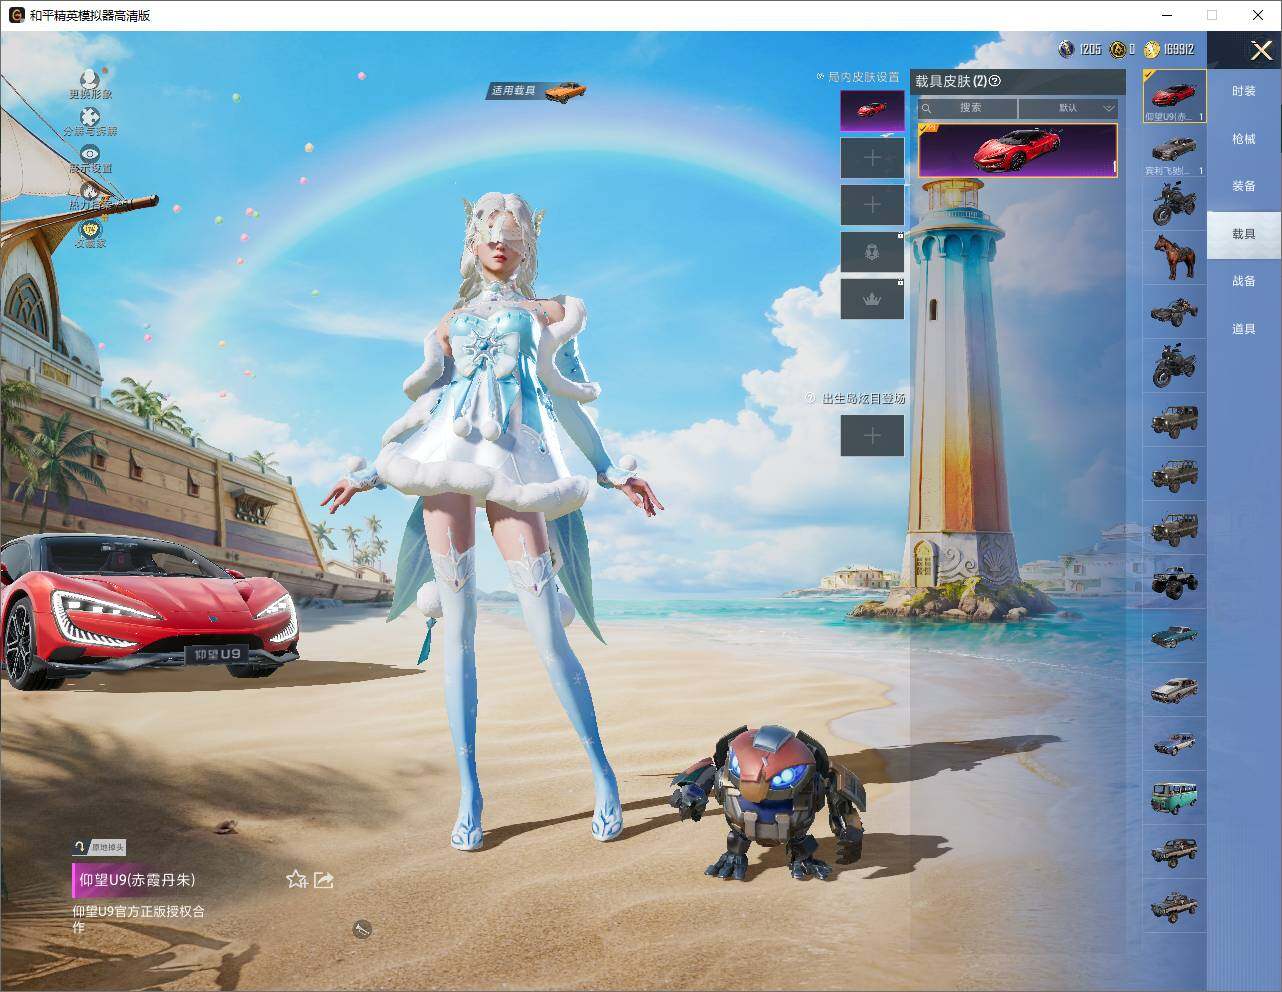Select the brown horse mount
The height and width of the screenshot is (992, 1282).
tap(1175, 258)
